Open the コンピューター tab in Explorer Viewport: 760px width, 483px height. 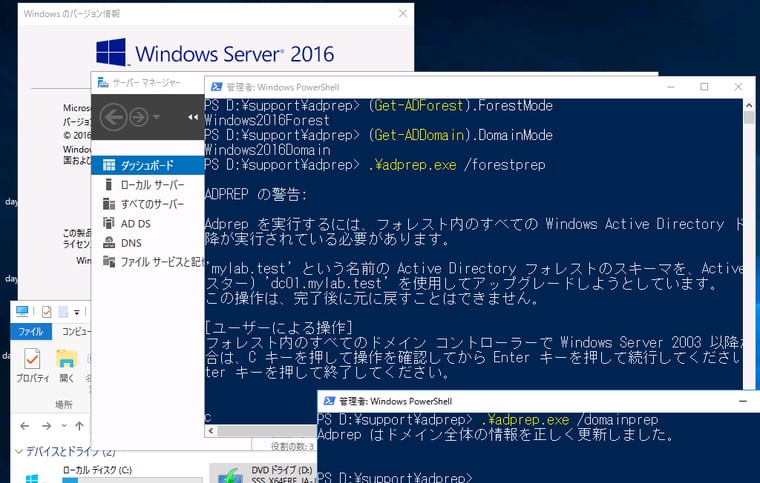(76, 332)
